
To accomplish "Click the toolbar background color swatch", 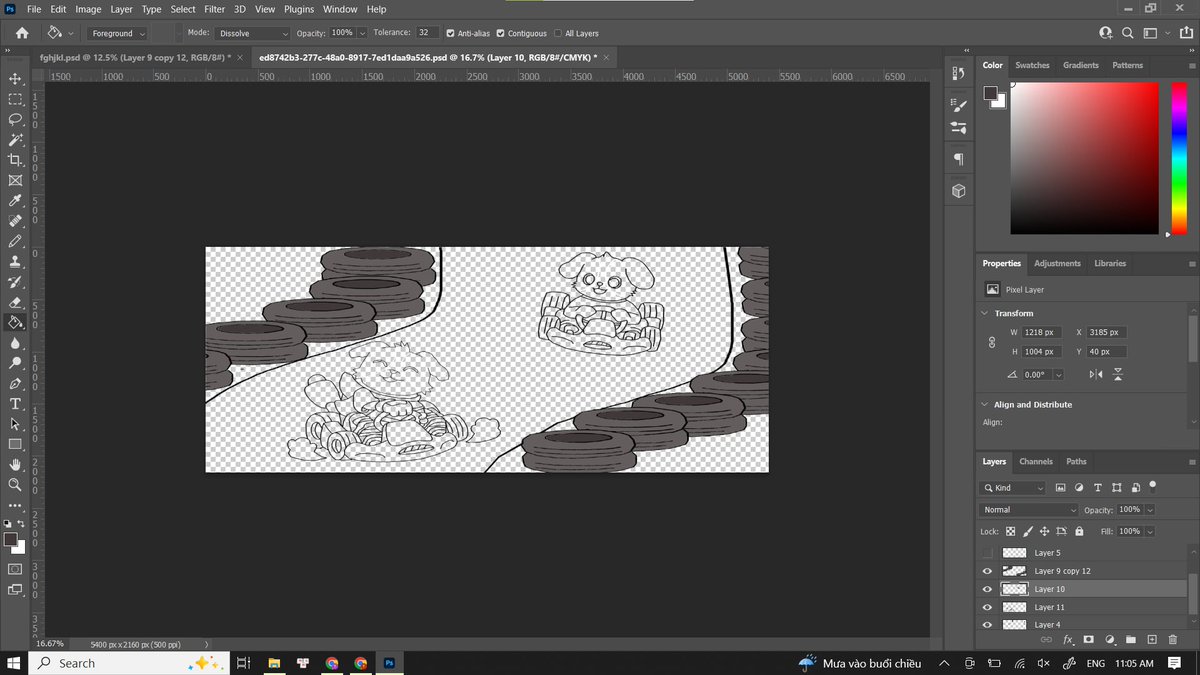I will tap(19, 547).
